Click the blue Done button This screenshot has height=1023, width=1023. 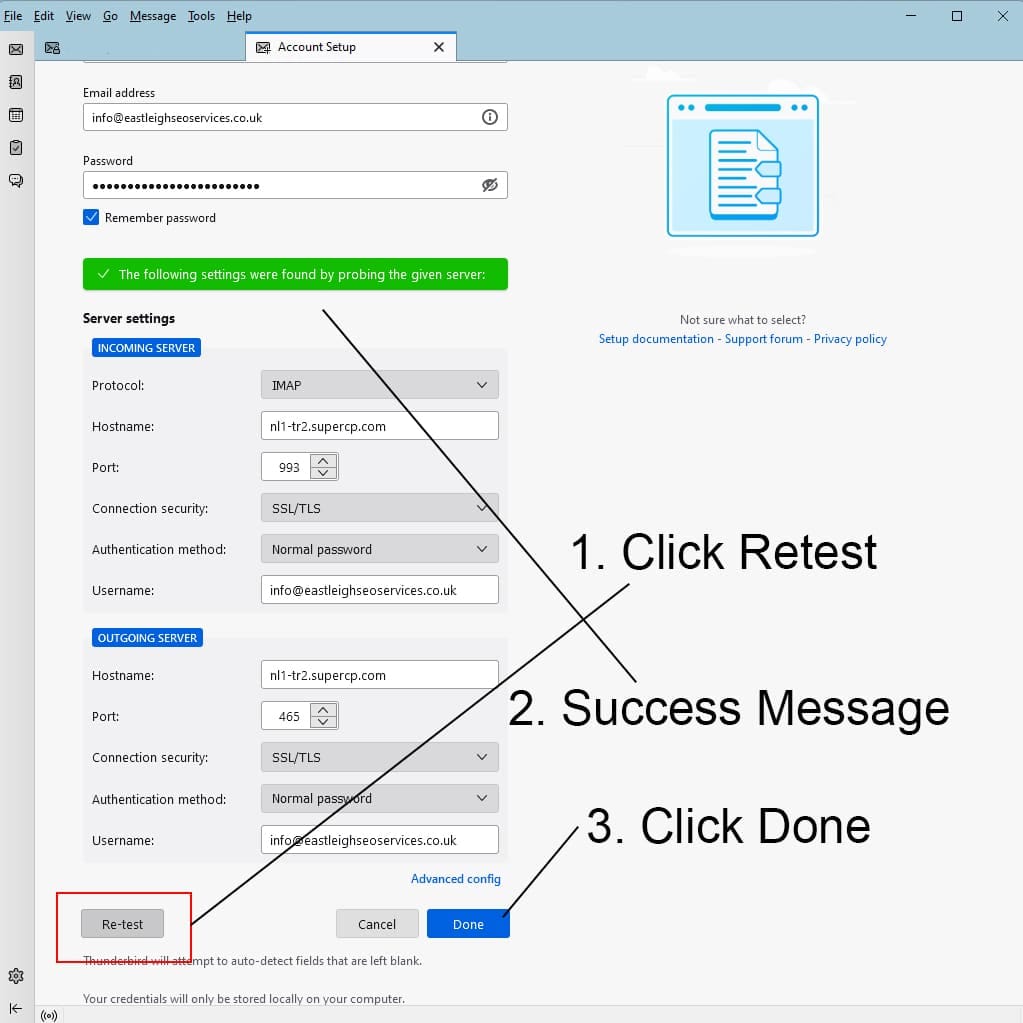tap(468, 924)
